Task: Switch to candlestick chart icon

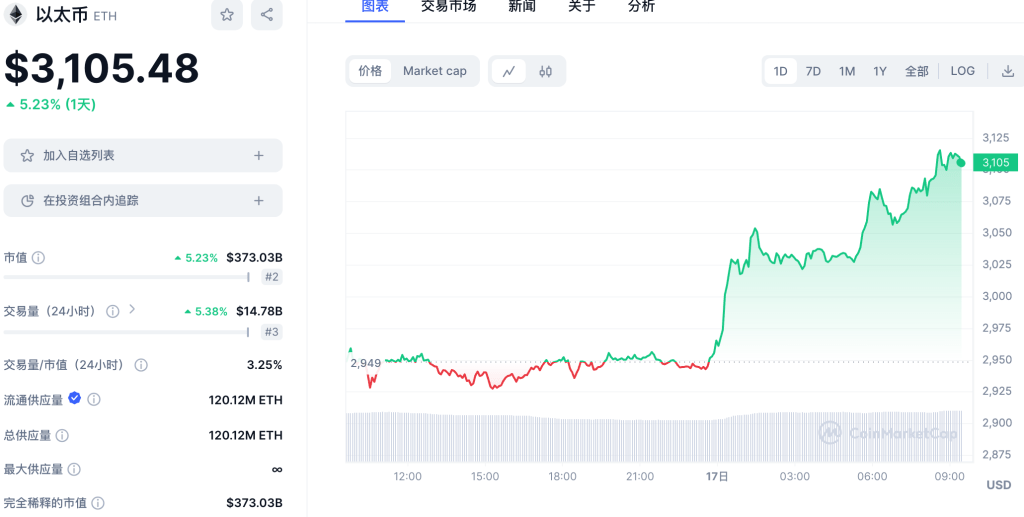Action: click(x=545, y=71)
